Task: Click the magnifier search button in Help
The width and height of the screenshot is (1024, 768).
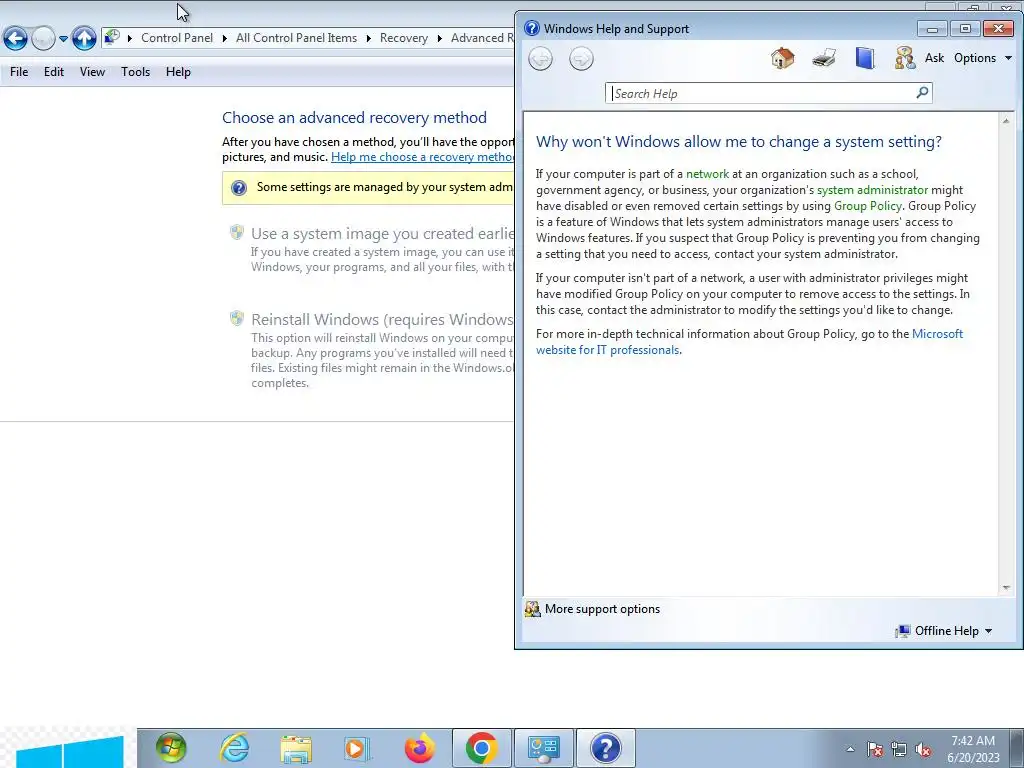Action: (x=922, y=93)
